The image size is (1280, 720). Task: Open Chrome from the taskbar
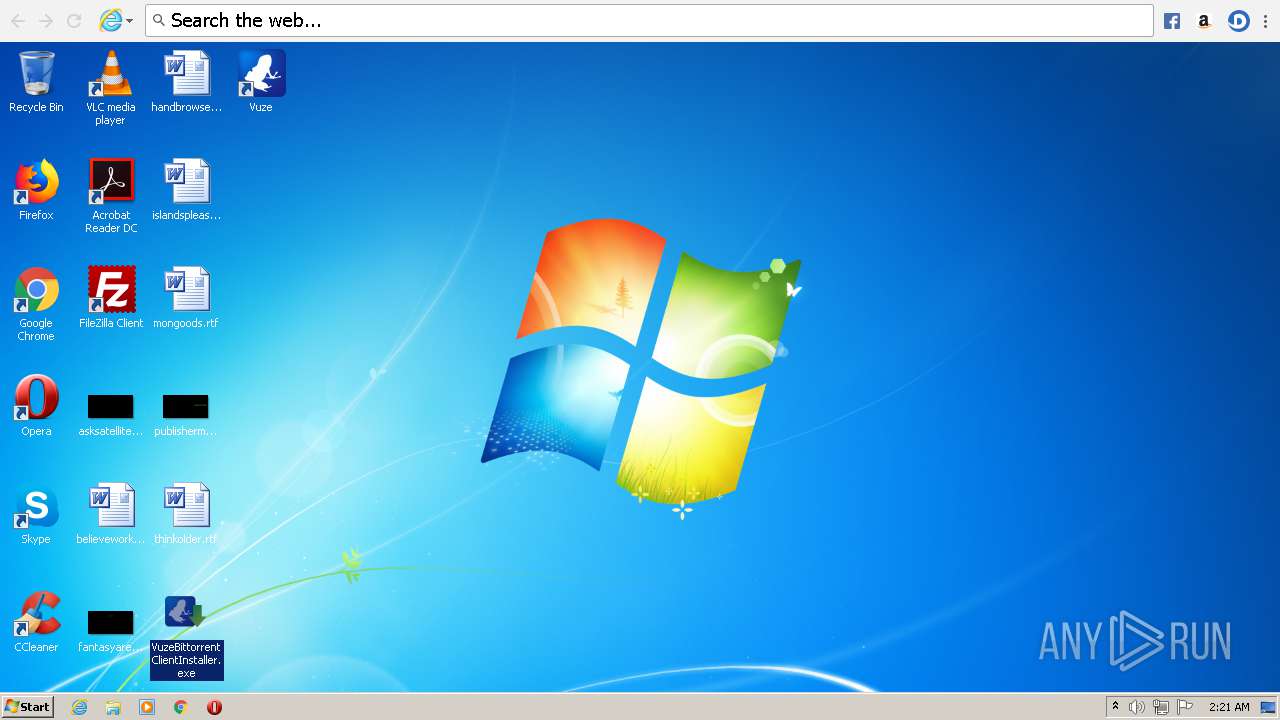(x=180, y=707)
